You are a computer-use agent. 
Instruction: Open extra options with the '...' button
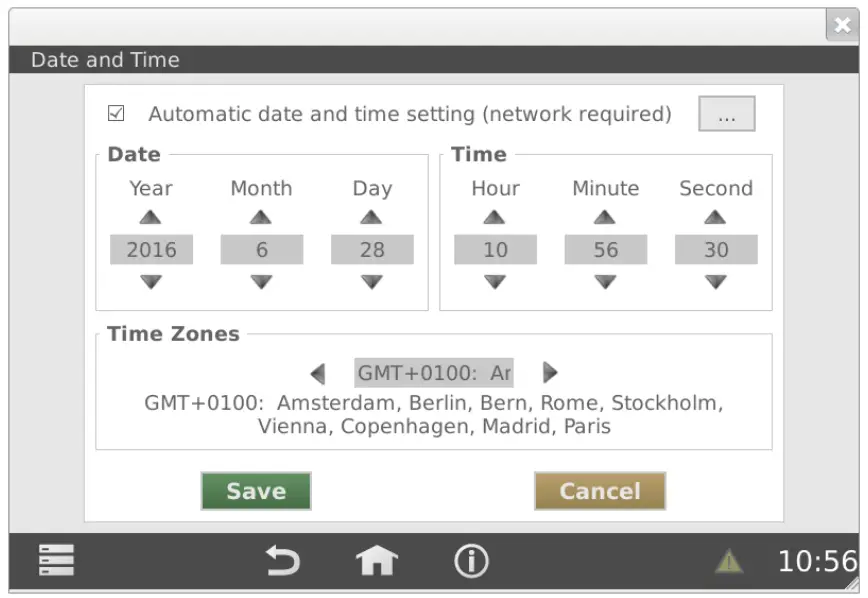727,113
